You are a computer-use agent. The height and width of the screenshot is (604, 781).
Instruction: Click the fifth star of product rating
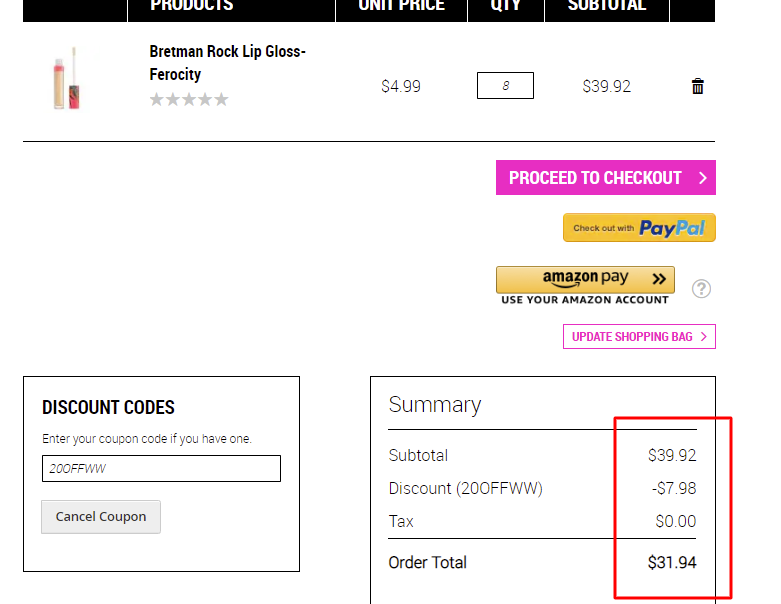pos(221,100)
